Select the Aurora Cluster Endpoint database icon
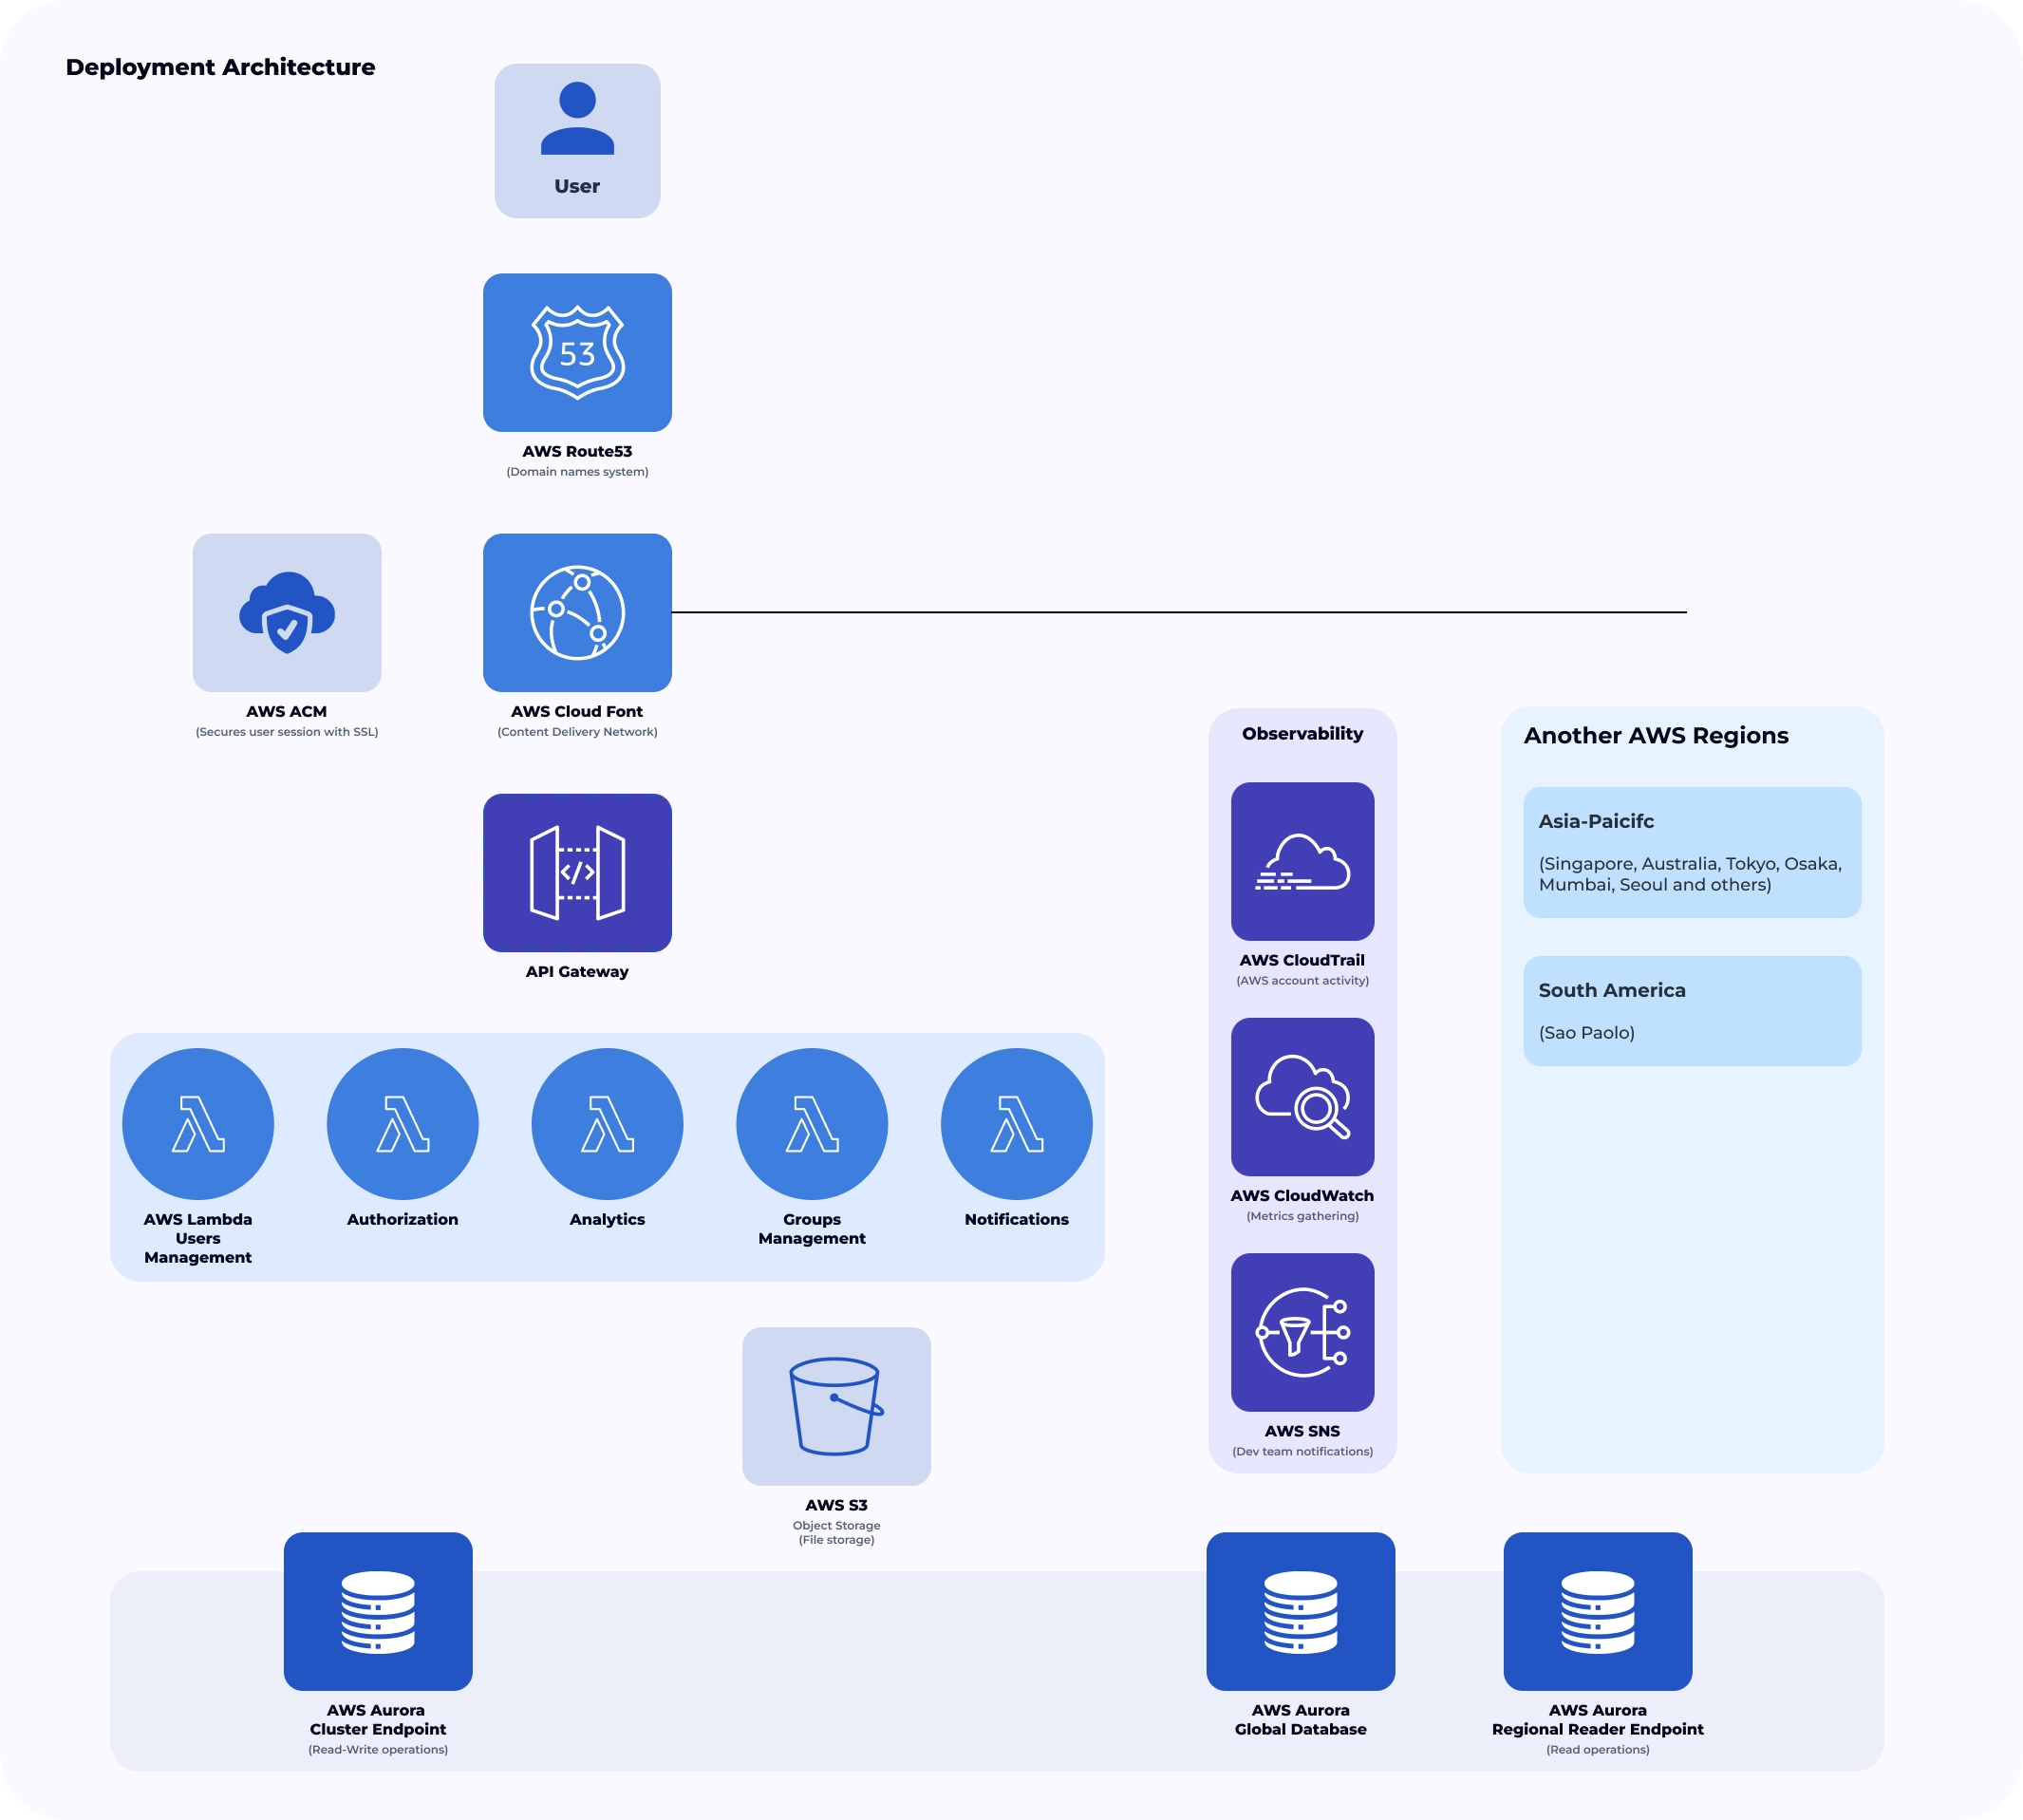2023x1820 pixels. pos(378,1611)
